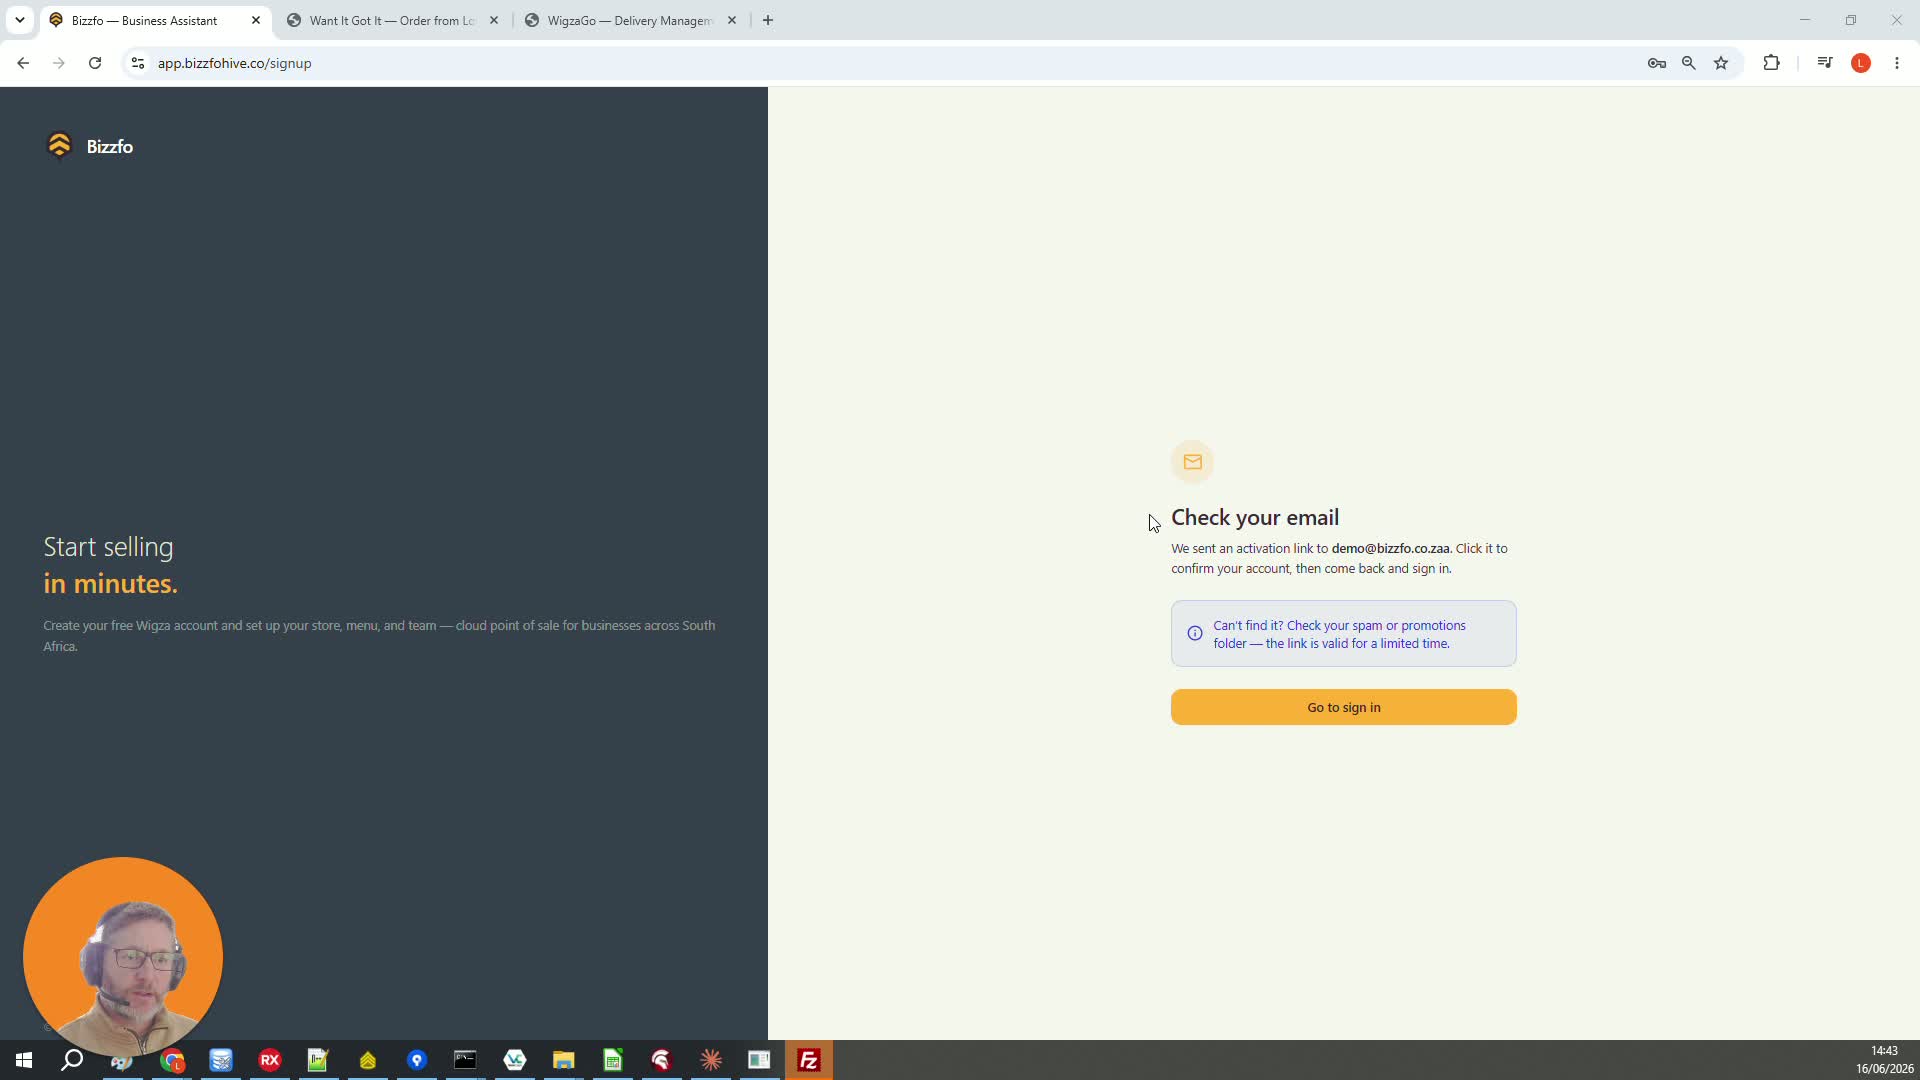Open the media control icon in toolbar
Viewport: 1920px width, 1080px height.
(1824, 63)
